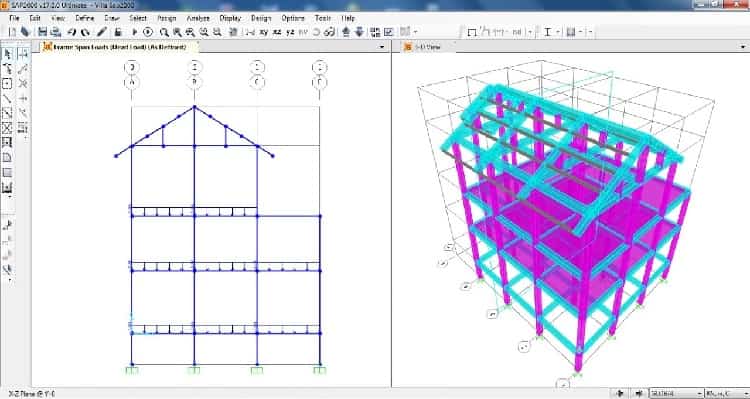Activate the 3-D View tab
750x399 pixels.
(x=422, y=47)
